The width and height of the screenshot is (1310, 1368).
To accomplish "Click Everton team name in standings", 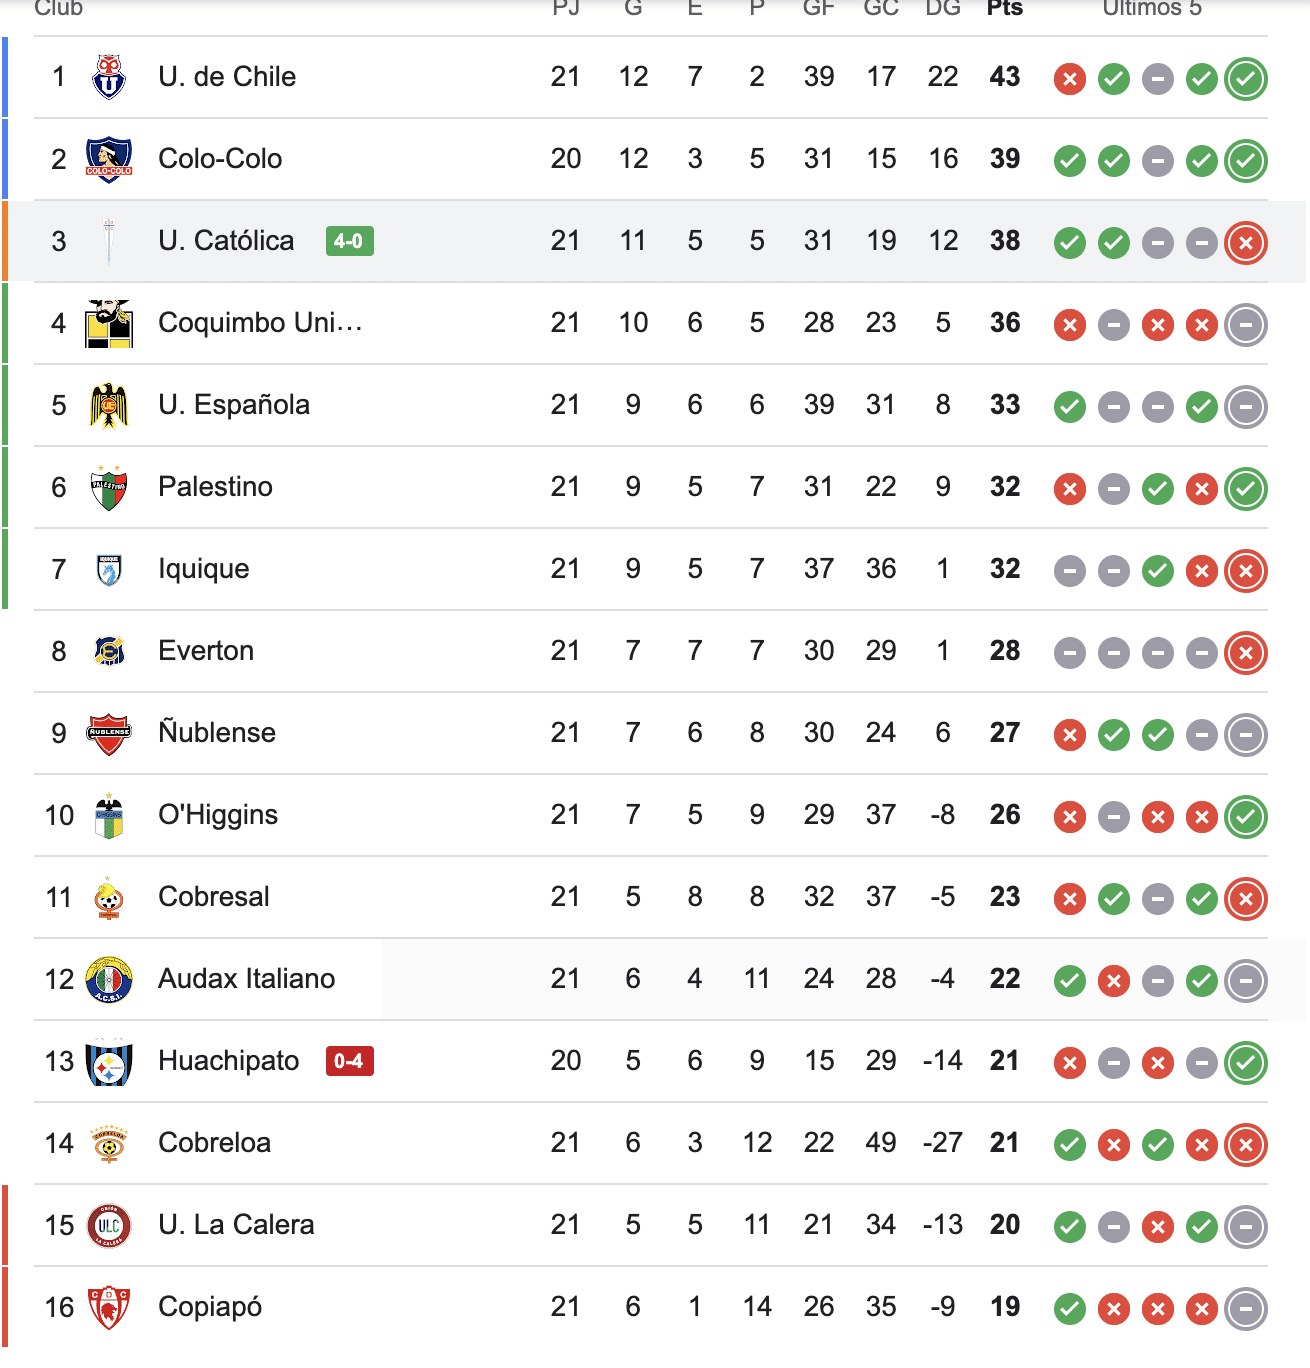I will coord(206,651).
